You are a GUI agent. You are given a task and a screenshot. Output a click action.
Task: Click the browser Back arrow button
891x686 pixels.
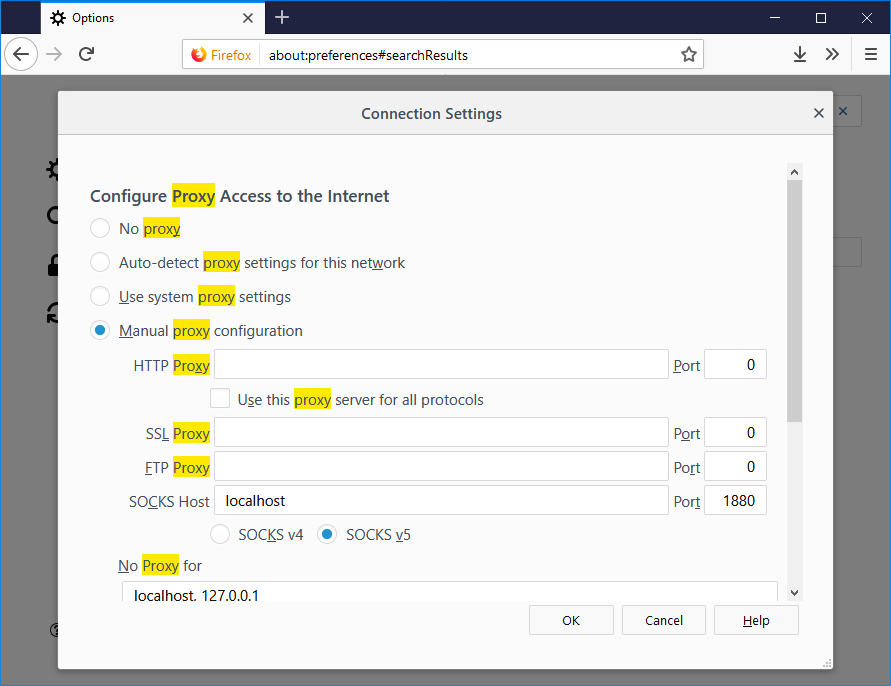pyautogui.click(x=21, y=55)
